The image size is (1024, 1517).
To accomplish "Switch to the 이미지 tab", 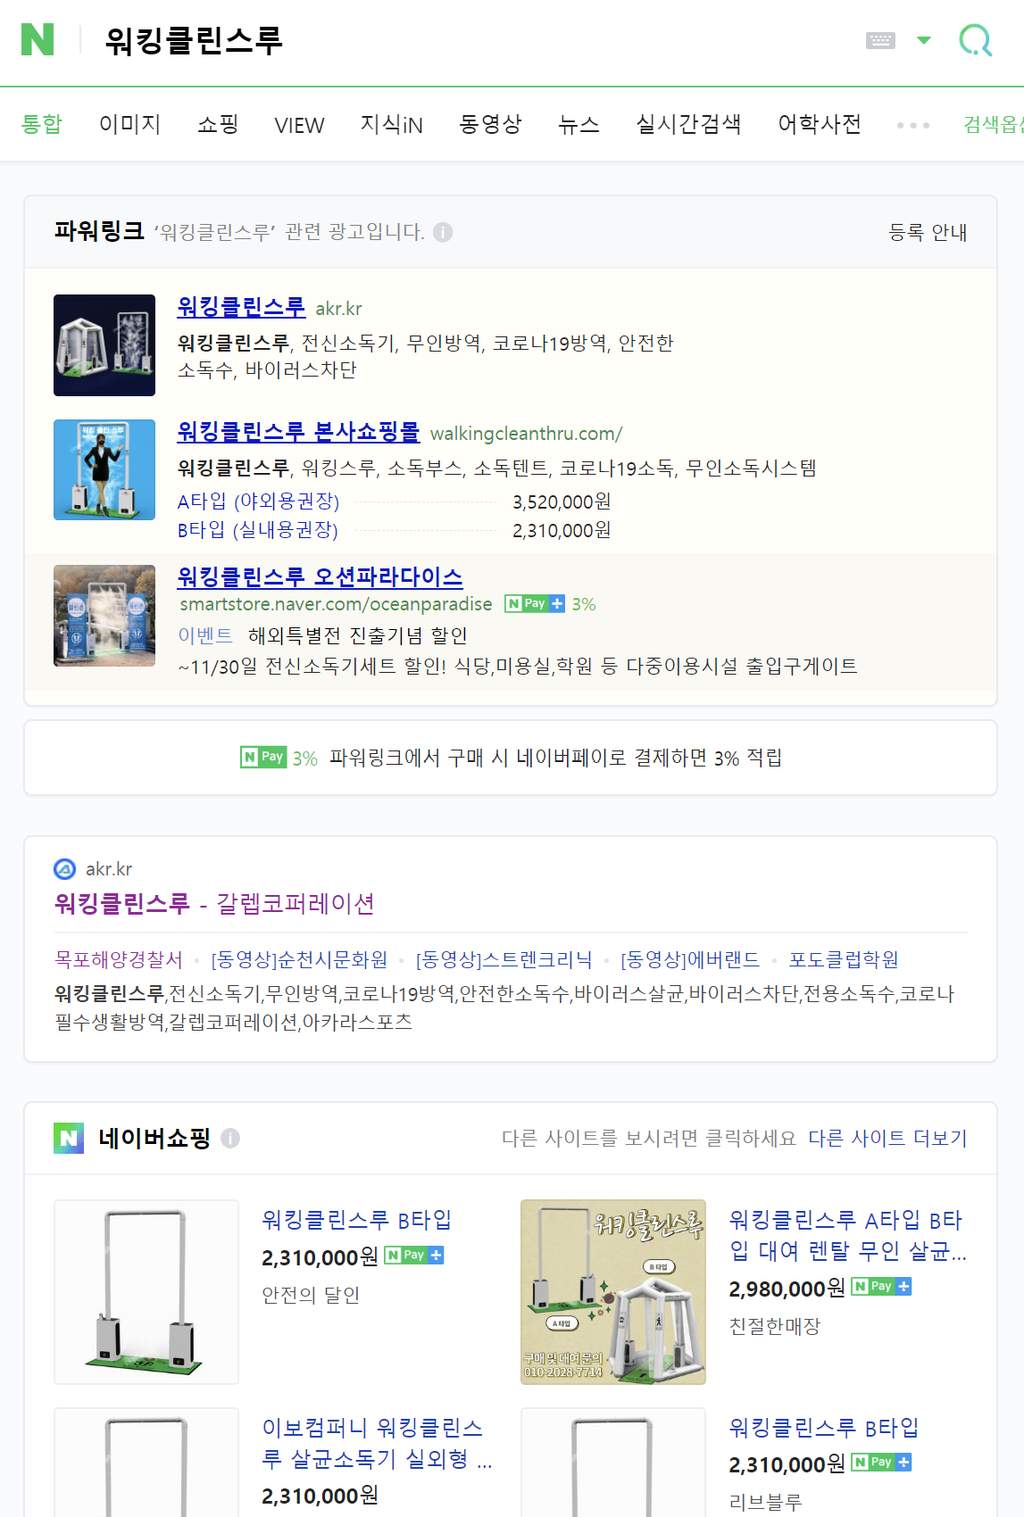I will [x=130, y=124].
